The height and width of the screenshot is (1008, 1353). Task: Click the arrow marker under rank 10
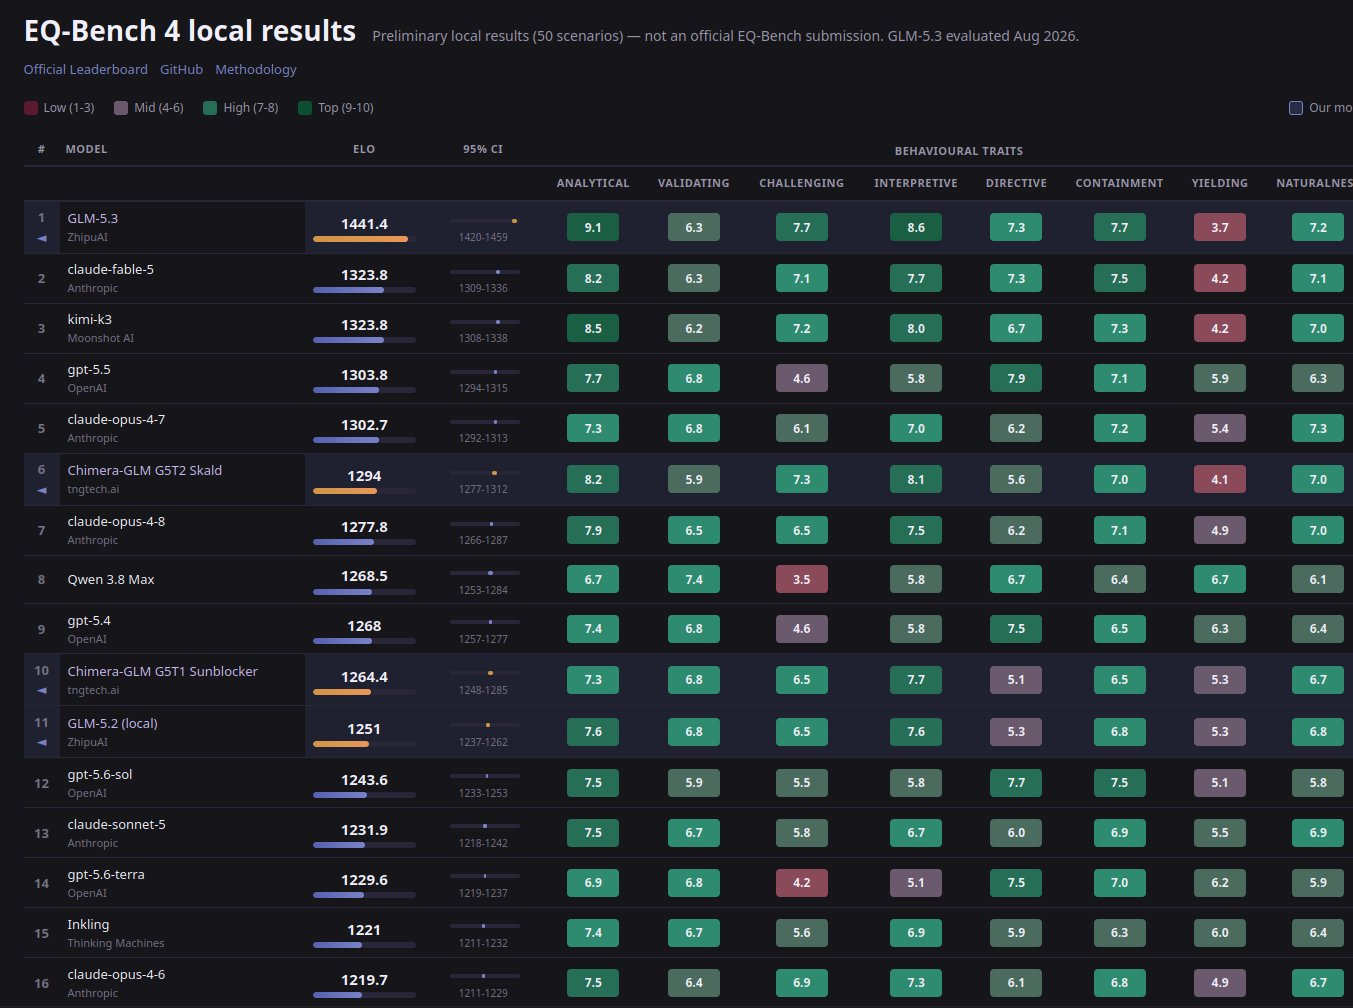tap(41, 691)
